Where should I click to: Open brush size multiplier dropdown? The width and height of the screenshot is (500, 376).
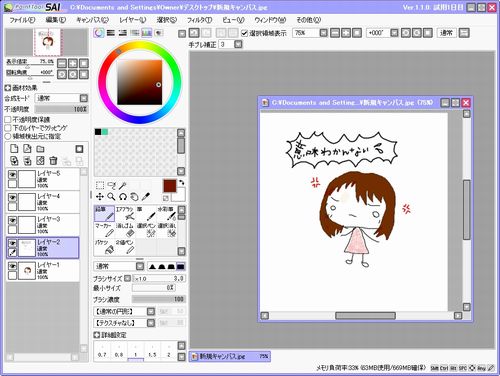127,278
